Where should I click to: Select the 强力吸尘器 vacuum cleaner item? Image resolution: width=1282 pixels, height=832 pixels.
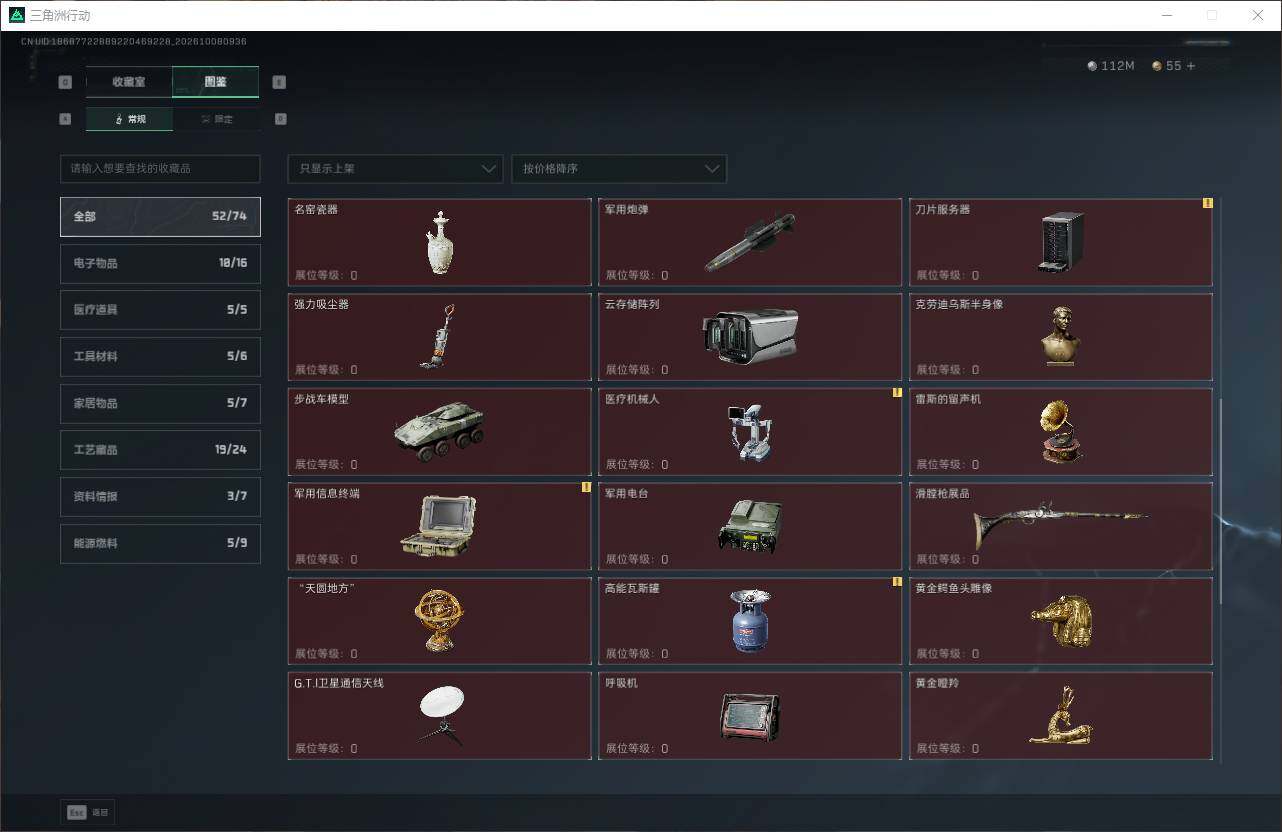439,337
